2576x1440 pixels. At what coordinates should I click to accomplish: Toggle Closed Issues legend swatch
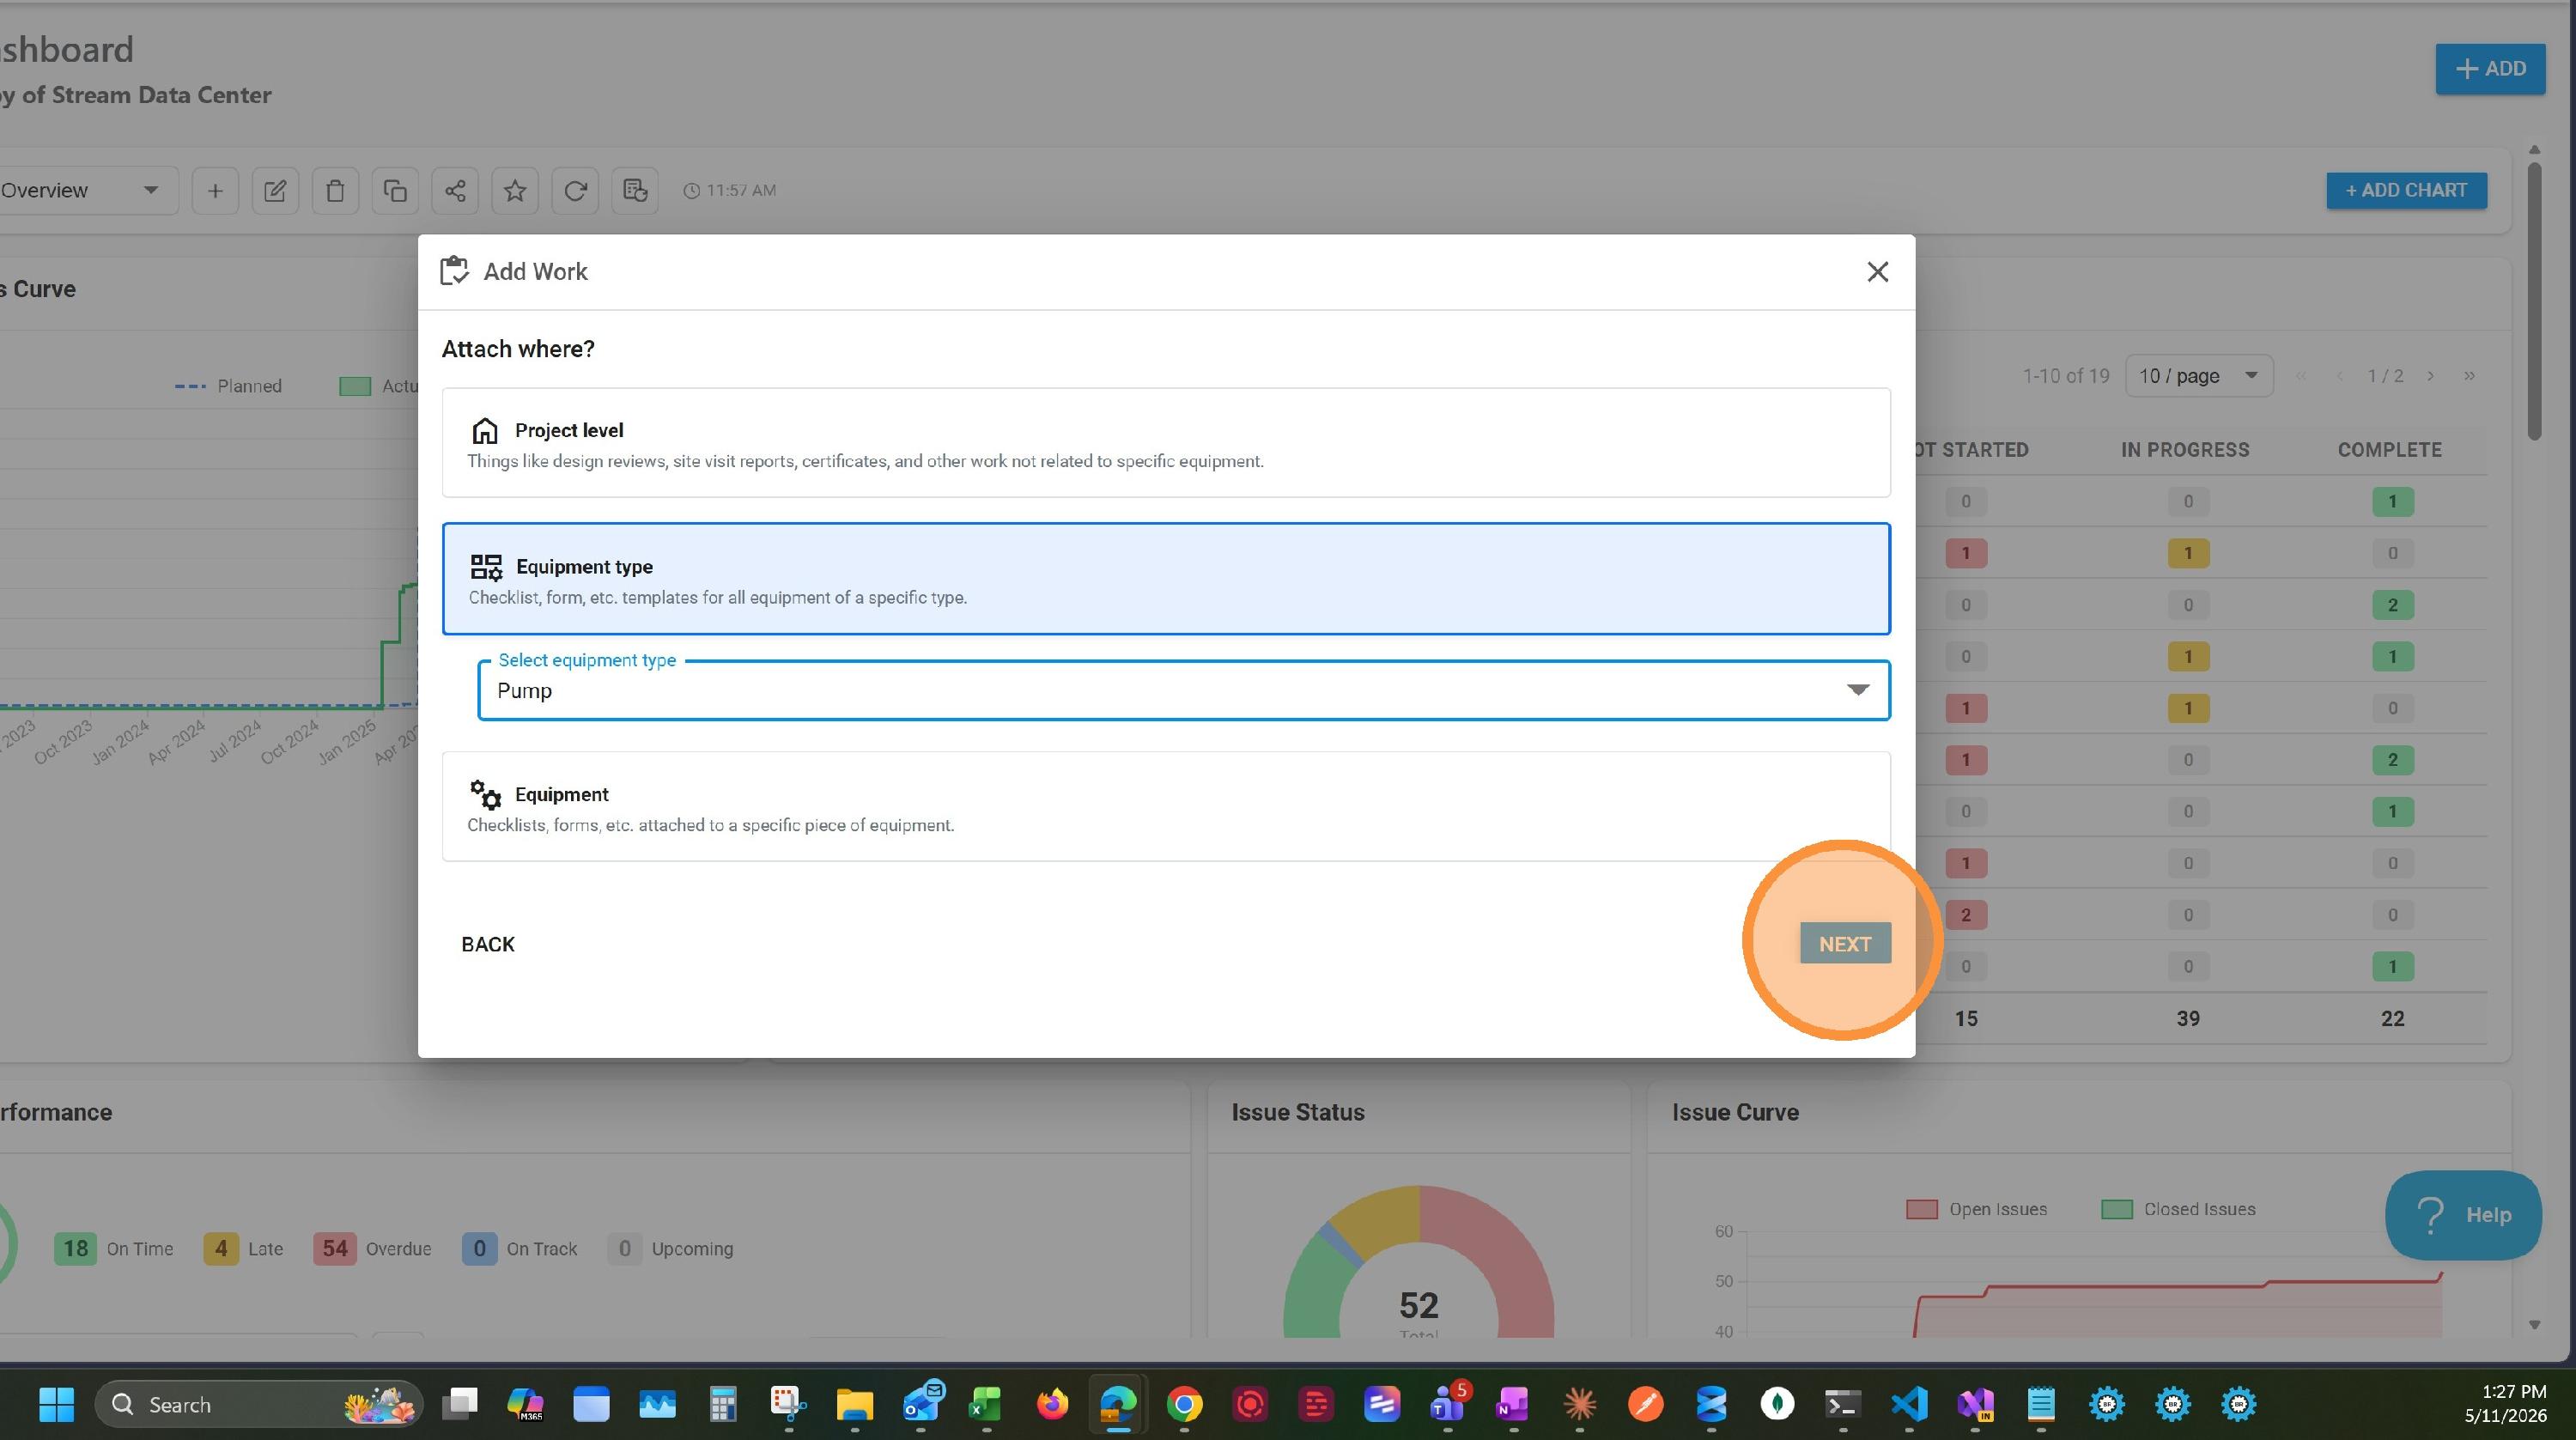[x=2116, y=1209]
